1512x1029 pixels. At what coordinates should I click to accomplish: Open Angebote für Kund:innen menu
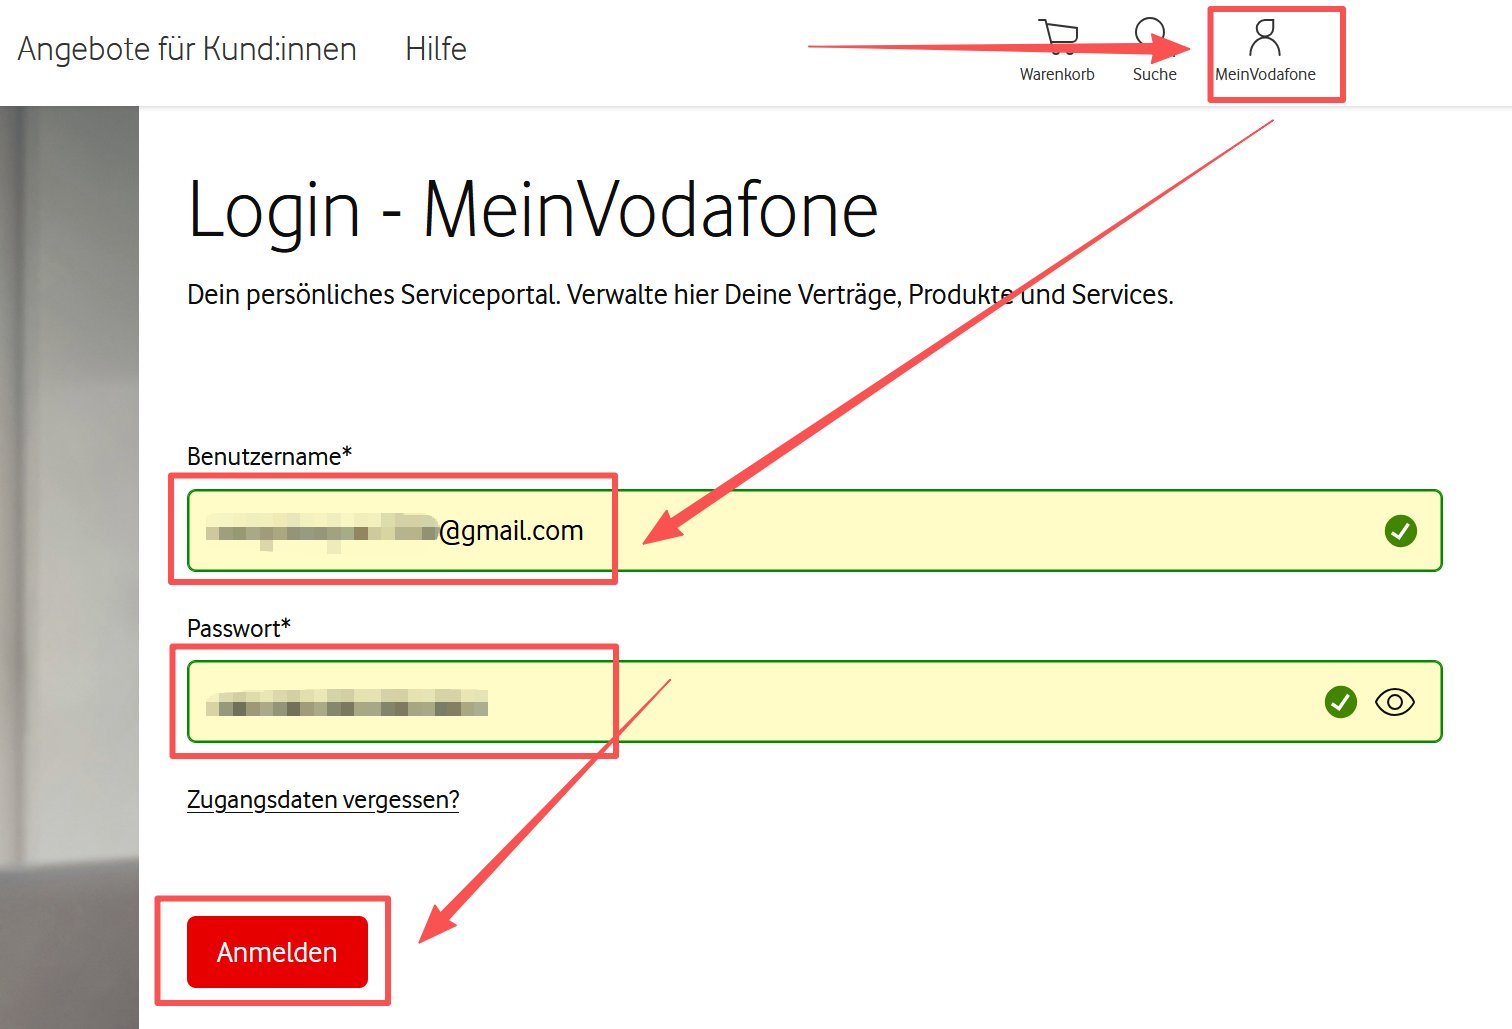coord(187,49)
